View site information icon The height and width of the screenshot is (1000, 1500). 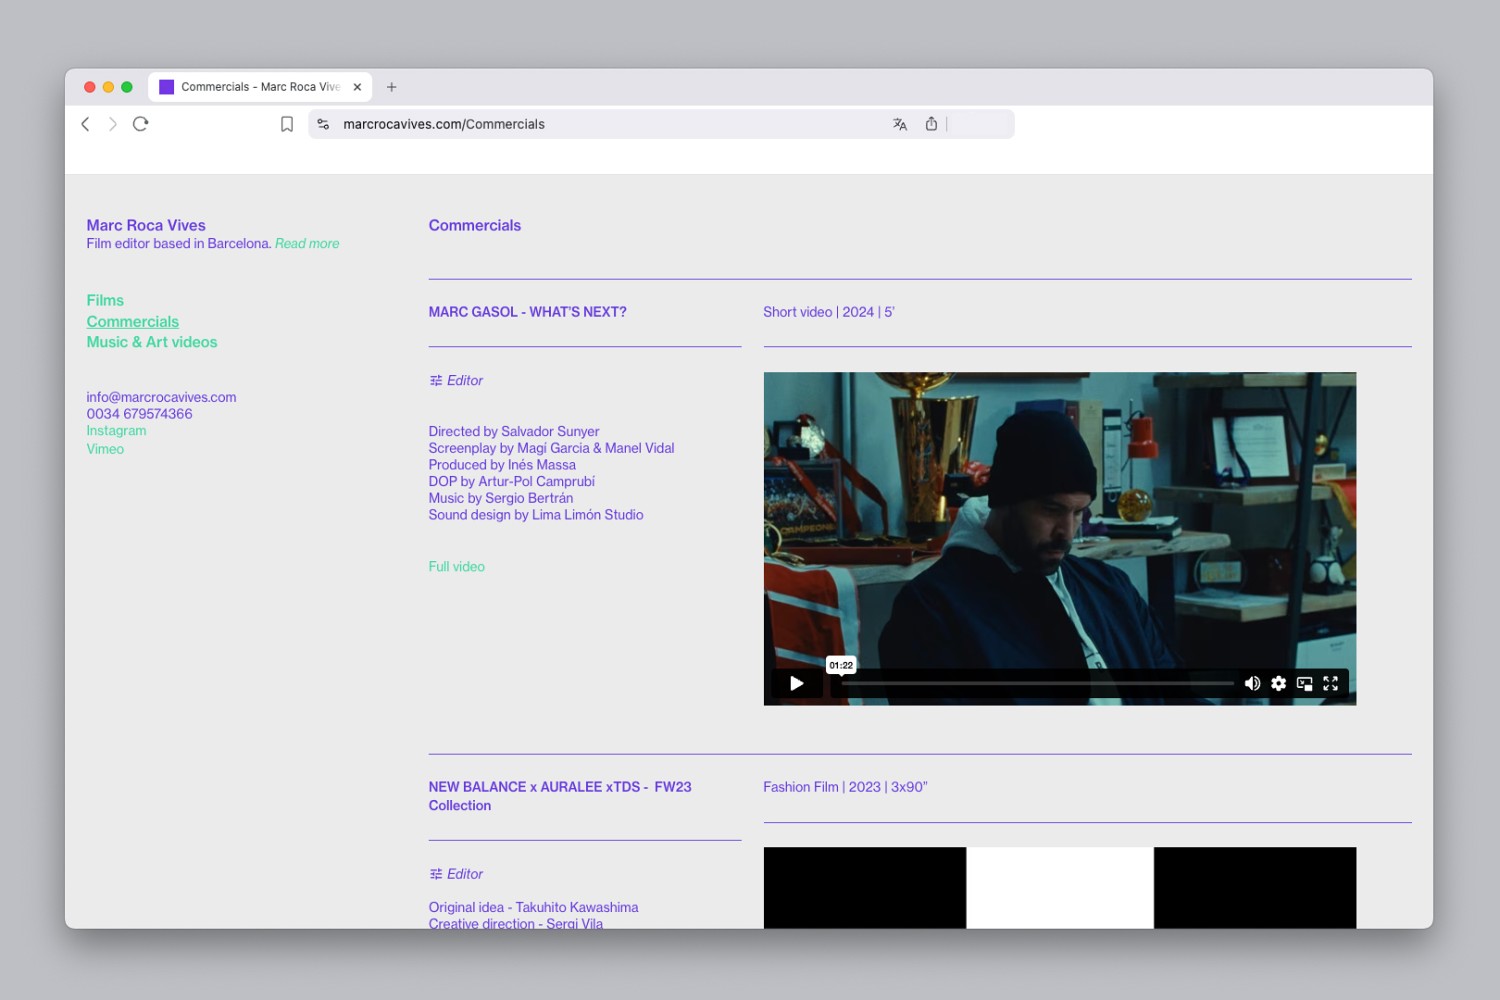pyautogui.click(x=323, y=124)
